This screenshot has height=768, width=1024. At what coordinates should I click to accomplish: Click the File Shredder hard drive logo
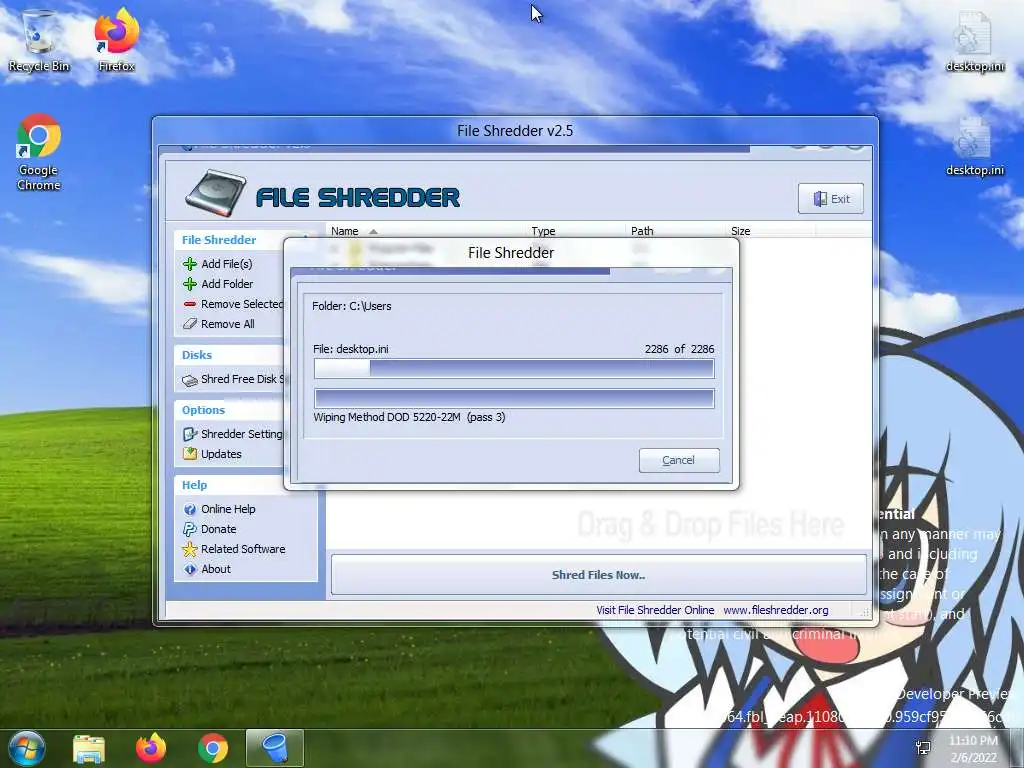click(216, 194)
